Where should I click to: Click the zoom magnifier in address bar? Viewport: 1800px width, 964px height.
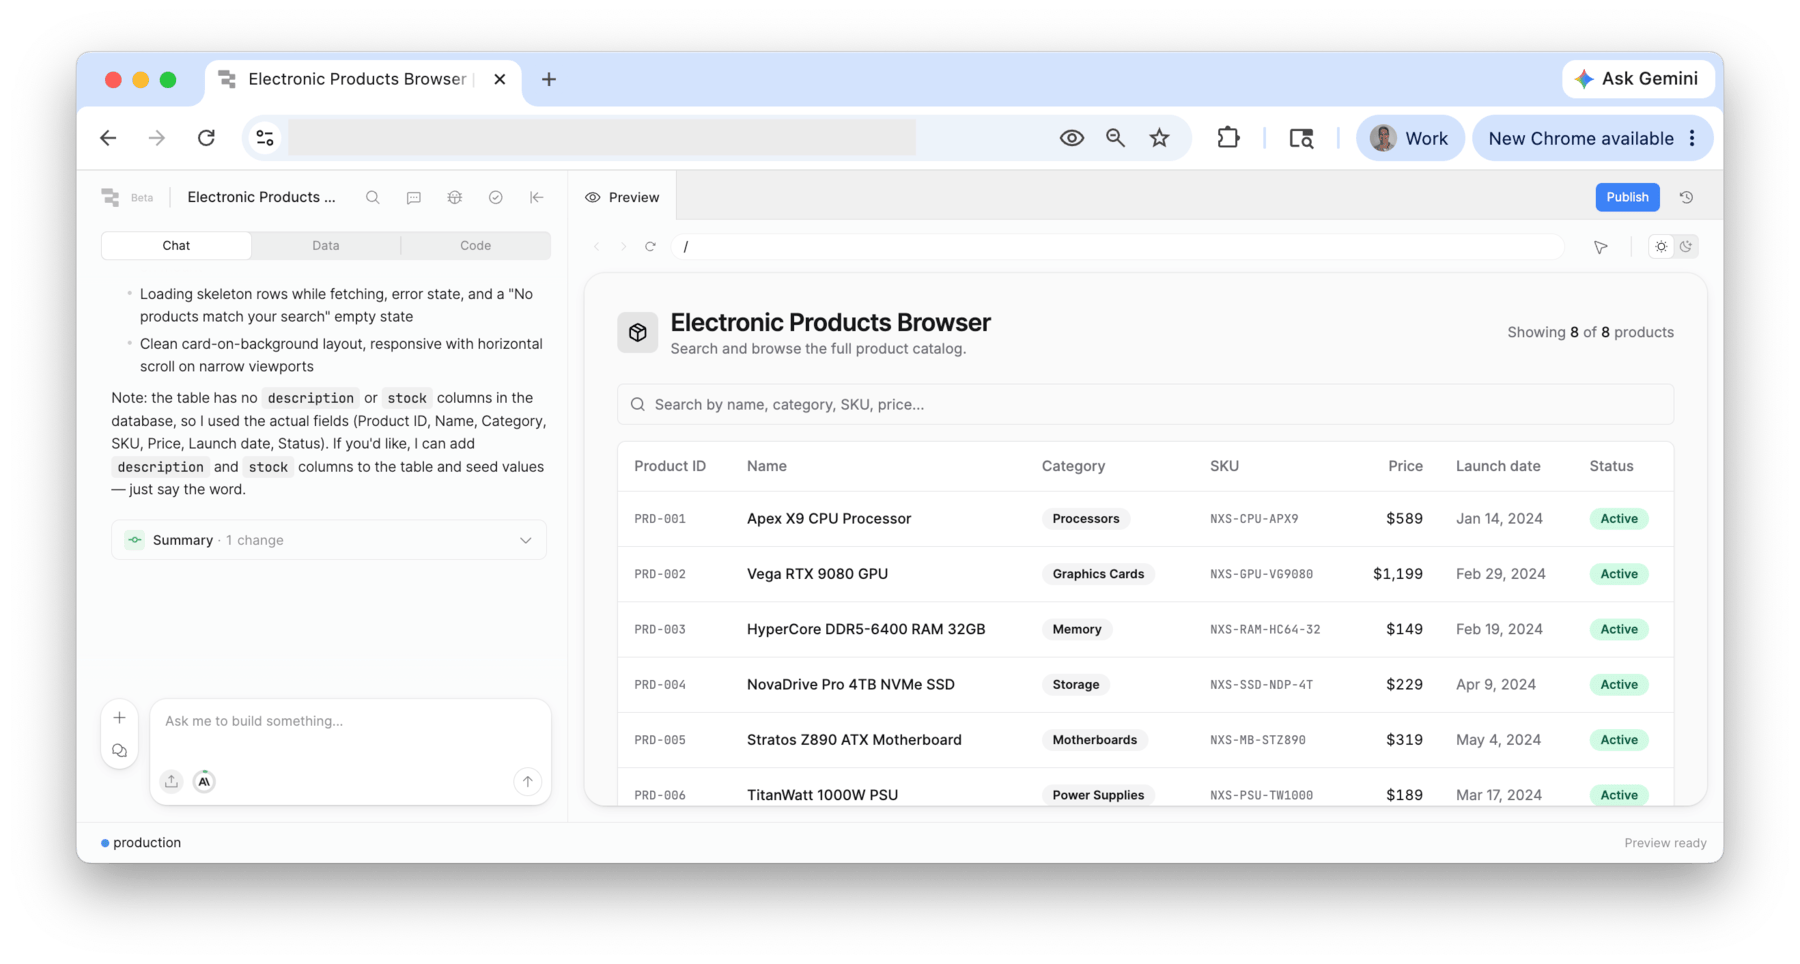point(1115,138)
